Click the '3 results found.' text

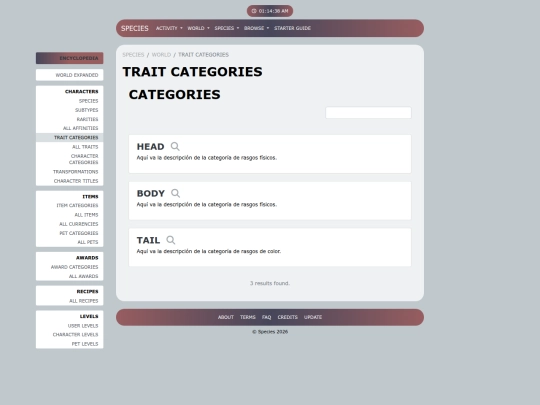[x=270, y=283]
